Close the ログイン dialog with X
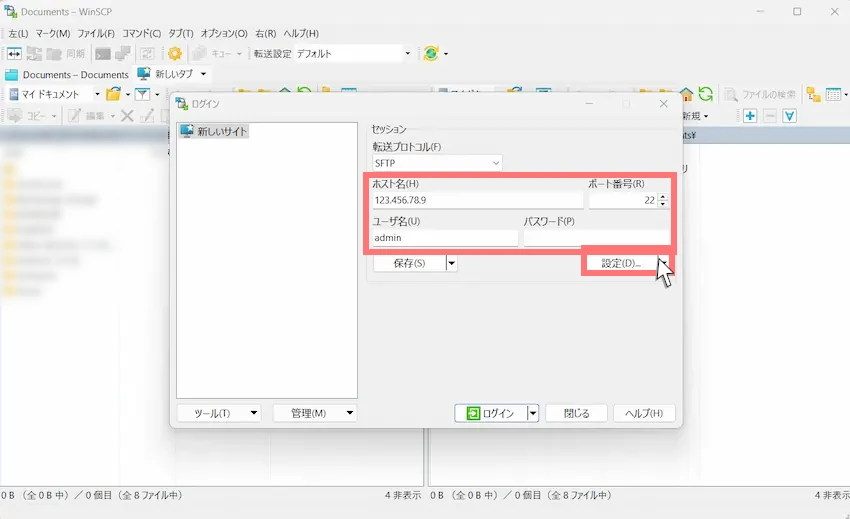This screenshot has height=519, width=850. (x=664, y=104)
